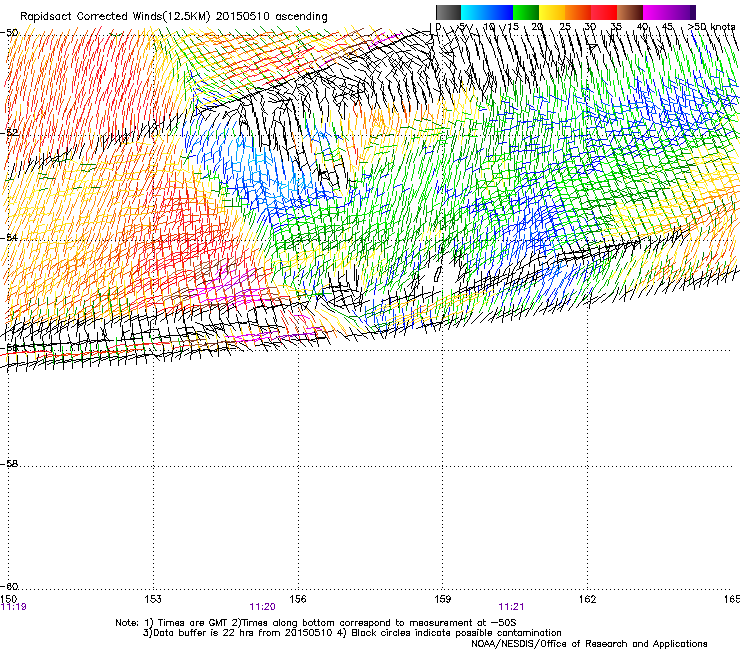Click the purple '11:19' time stamp
The width and height of the screenshot is (740, 650).
(x=14, y=607)
